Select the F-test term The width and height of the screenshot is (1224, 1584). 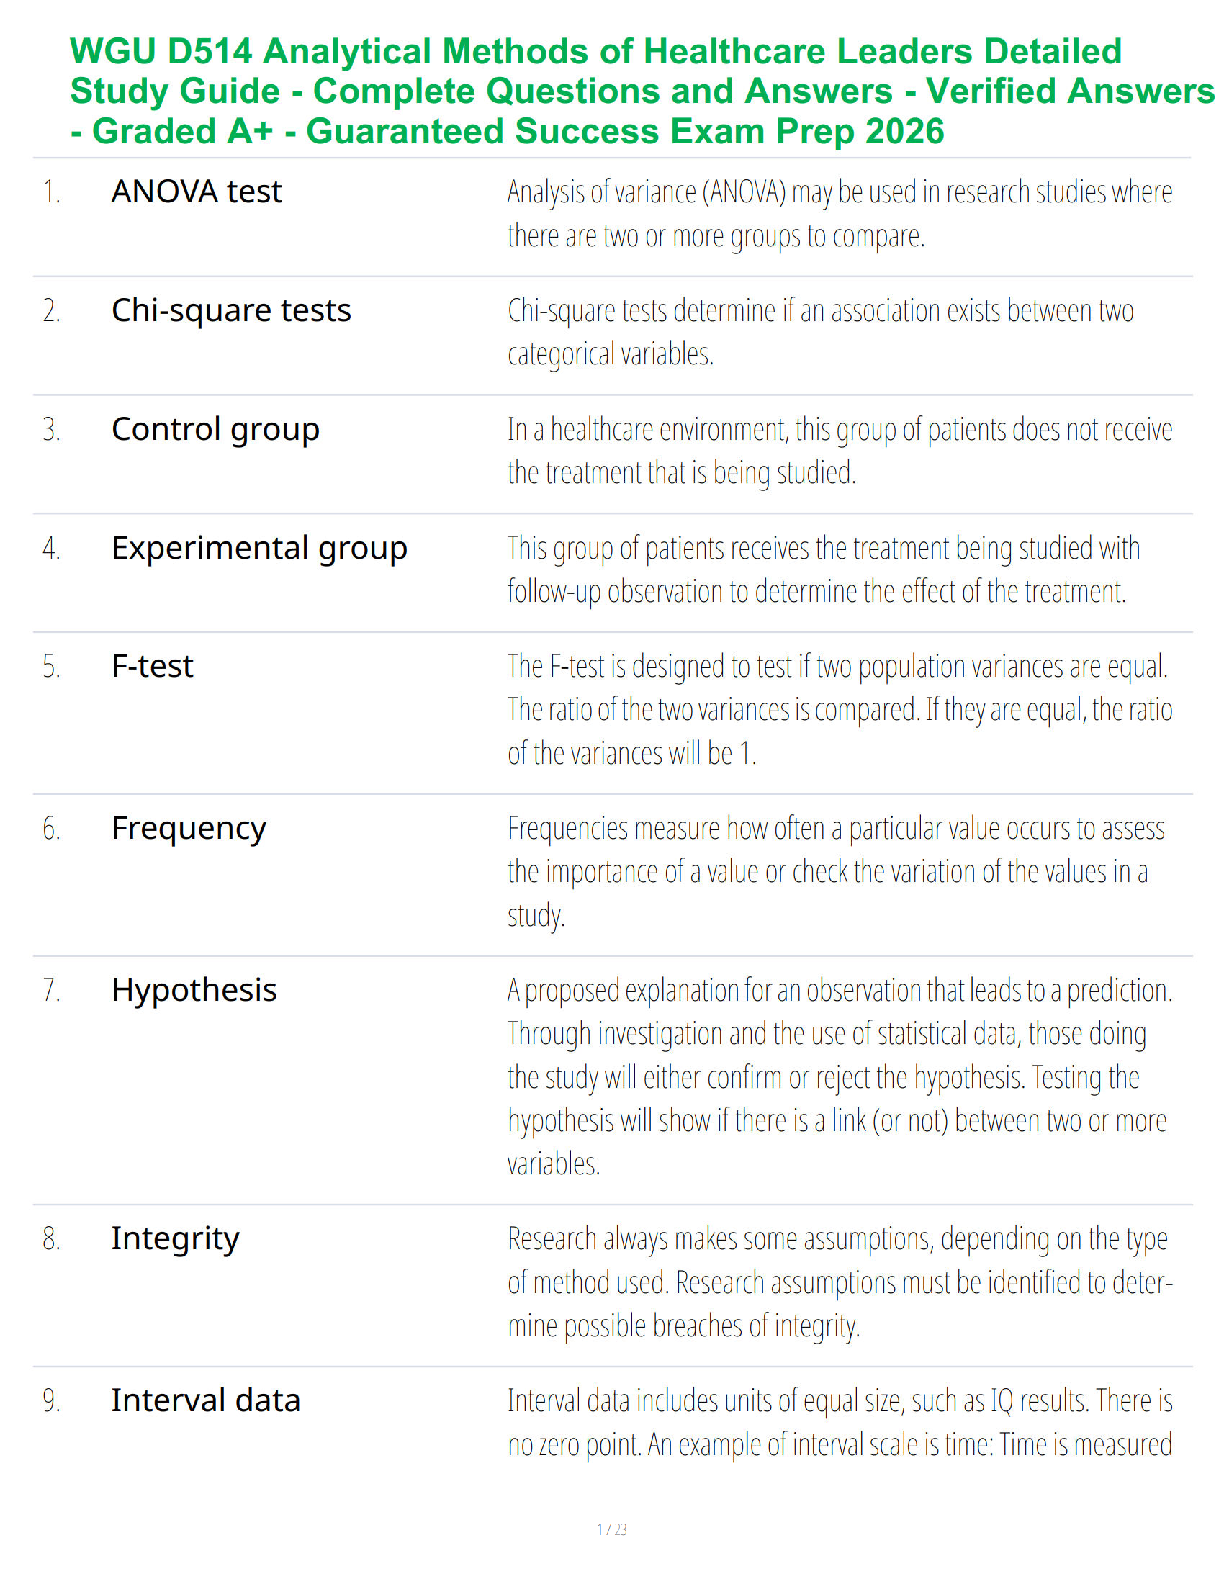tap(152, 667)
